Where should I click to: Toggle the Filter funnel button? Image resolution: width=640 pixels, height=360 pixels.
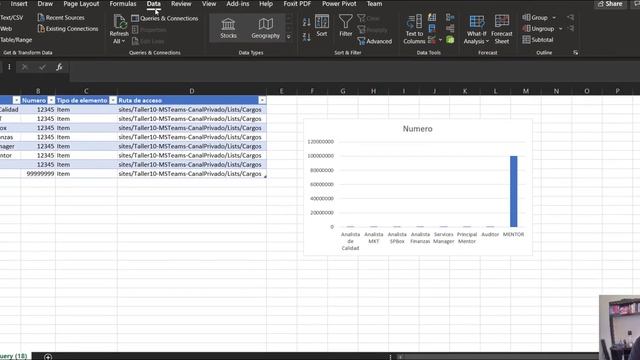tap(345, 26)
